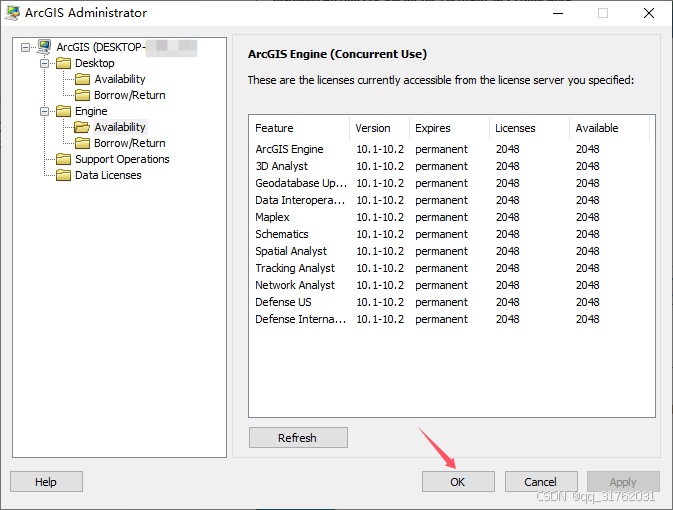Confirm with the OK button

tap(458, 482)
